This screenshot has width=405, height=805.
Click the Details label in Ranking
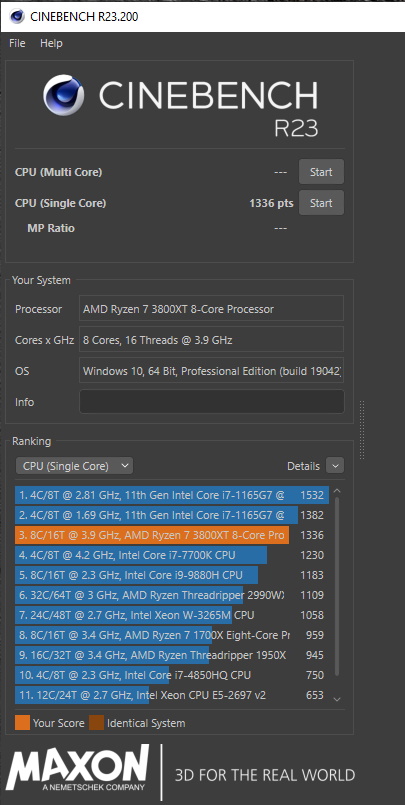pos(303,466)
